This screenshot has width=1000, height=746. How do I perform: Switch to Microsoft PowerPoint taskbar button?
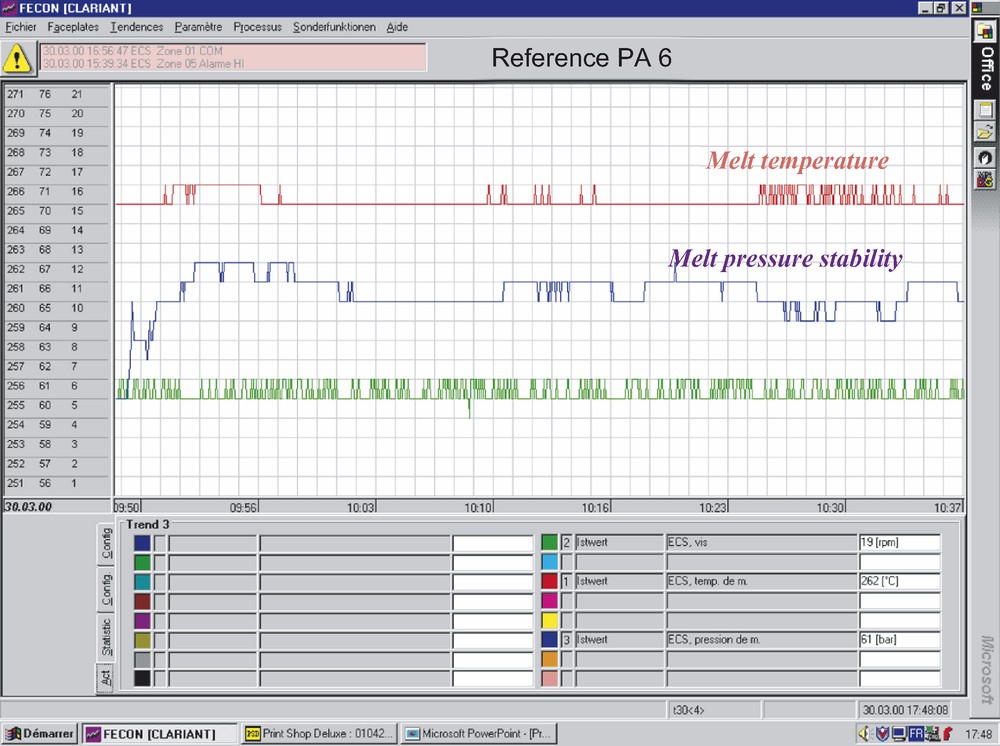[481, 734]
